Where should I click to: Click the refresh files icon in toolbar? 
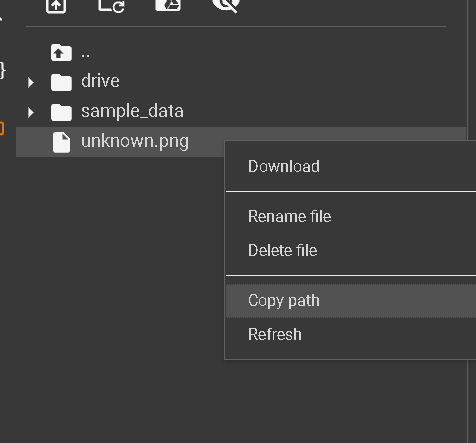(111, 6)
